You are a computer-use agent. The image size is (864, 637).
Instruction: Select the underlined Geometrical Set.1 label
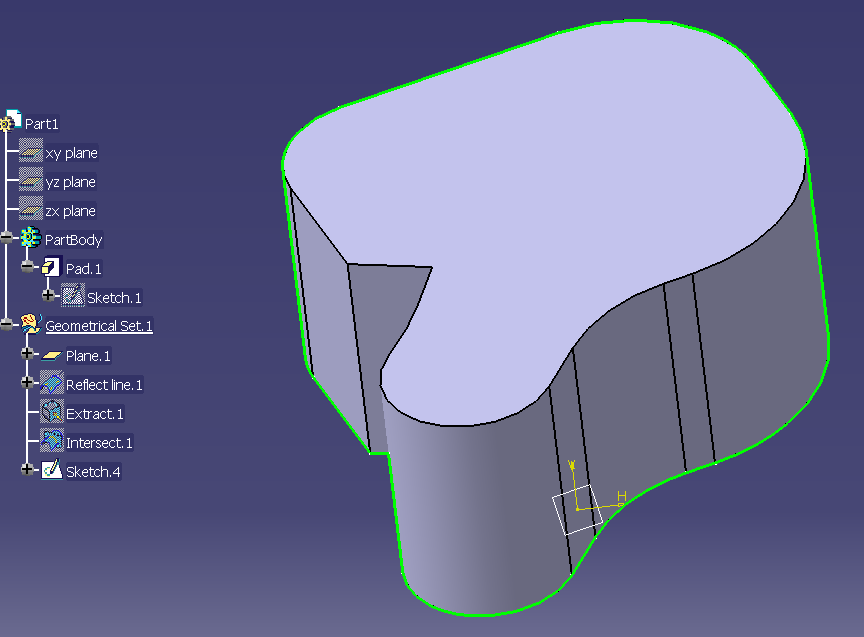tap(99, 326)
